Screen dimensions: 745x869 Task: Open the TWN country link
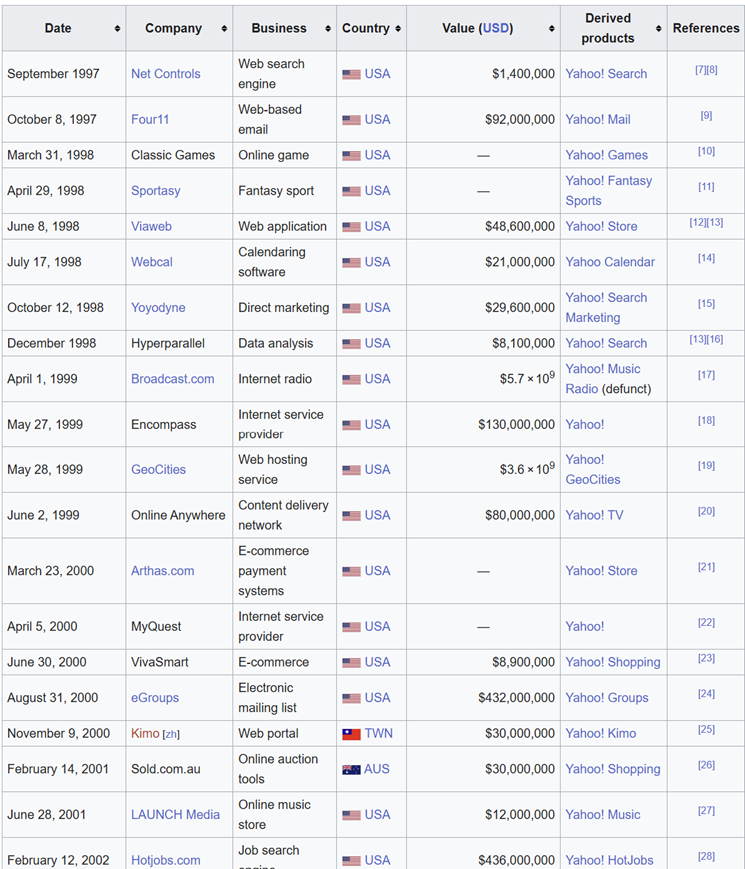pyautogui.click(x=379, y=733)
